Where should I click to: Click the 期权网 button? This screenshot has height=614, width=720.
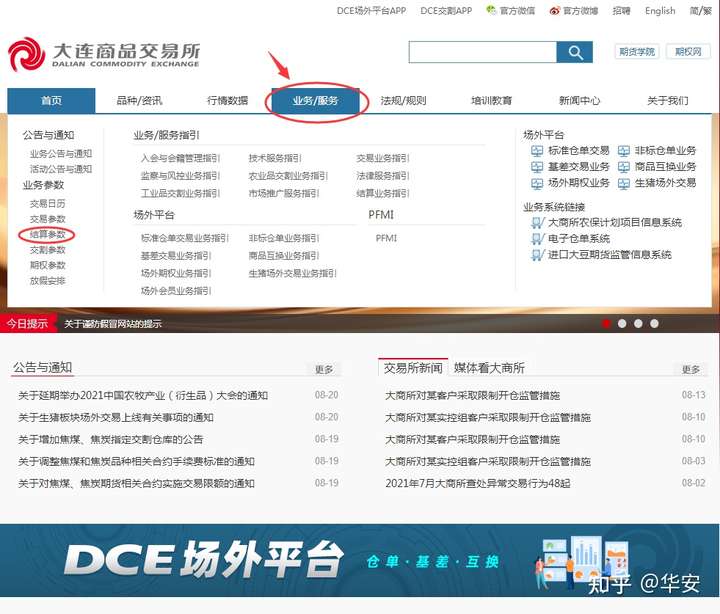(x=688, y=52)
